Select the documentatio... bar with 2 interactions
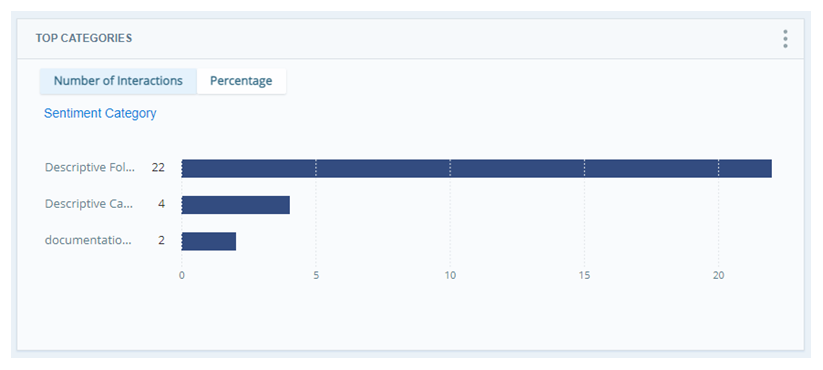Viewport: 823px width, 370px height. (209, 241)
